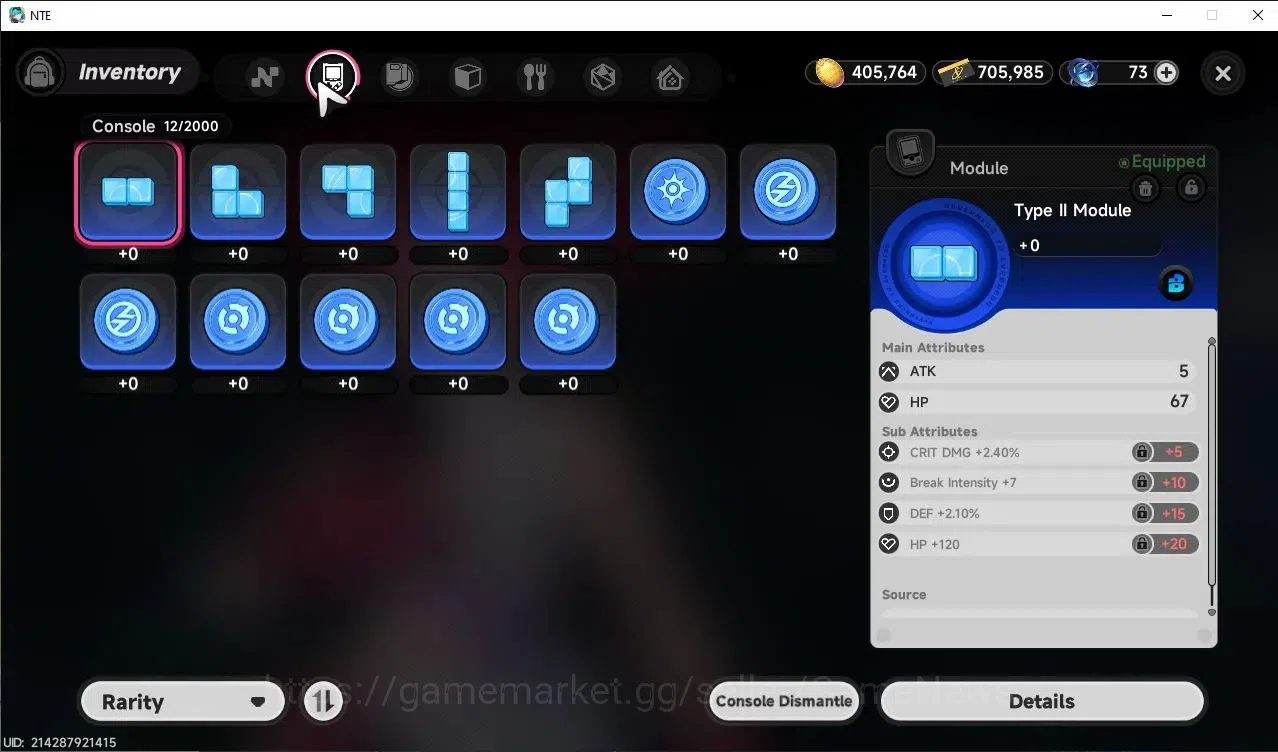Toggle the sort order arrows button
This screenshot has width=1278, height=752.
coord(323,702)
